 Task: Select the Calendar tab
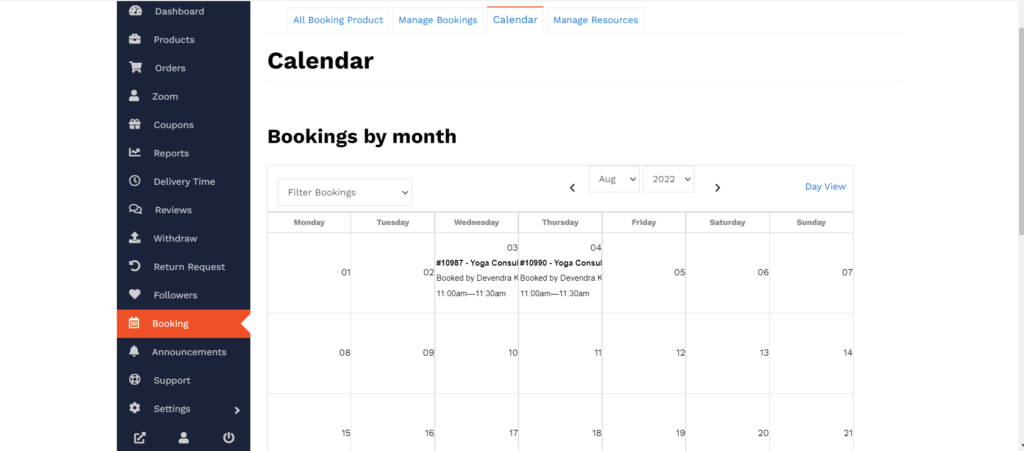[515, 20]
